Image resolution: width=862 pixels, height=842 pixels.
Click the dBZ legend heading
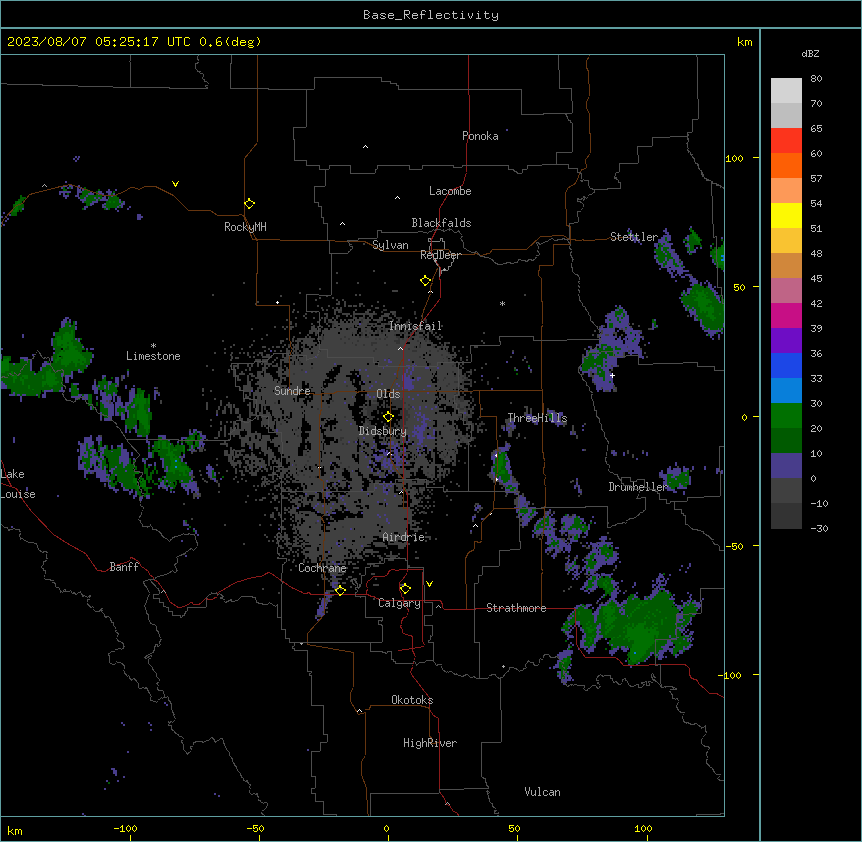tap(810, 54)
